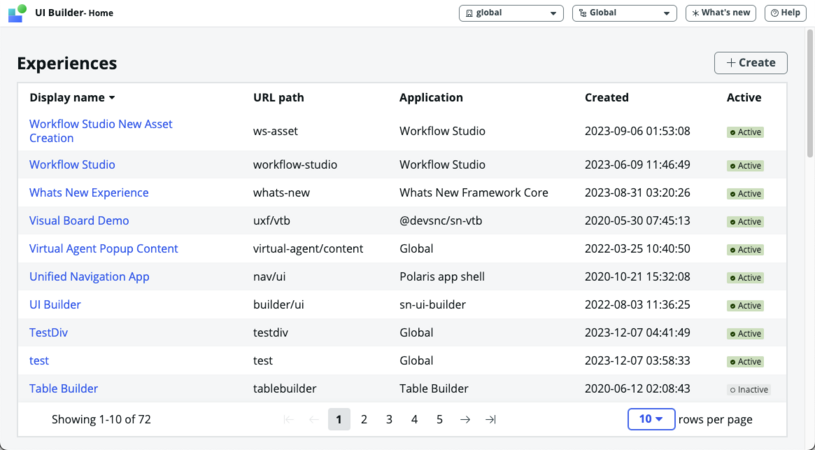Open the Workflow Studio experience link
The height and width of the screenshot is (450, 815).
click(x=72, y=165)
